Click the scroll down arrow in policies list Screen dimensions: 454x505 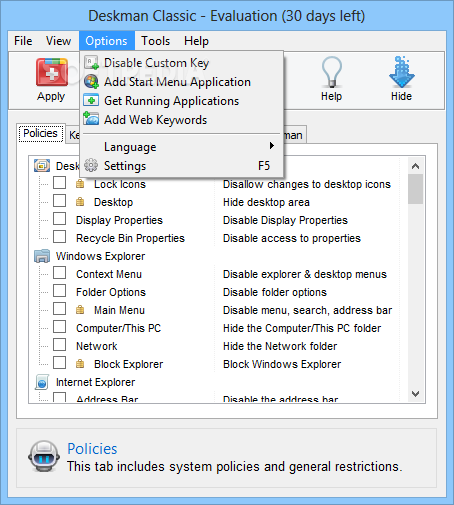click(415, 394)
